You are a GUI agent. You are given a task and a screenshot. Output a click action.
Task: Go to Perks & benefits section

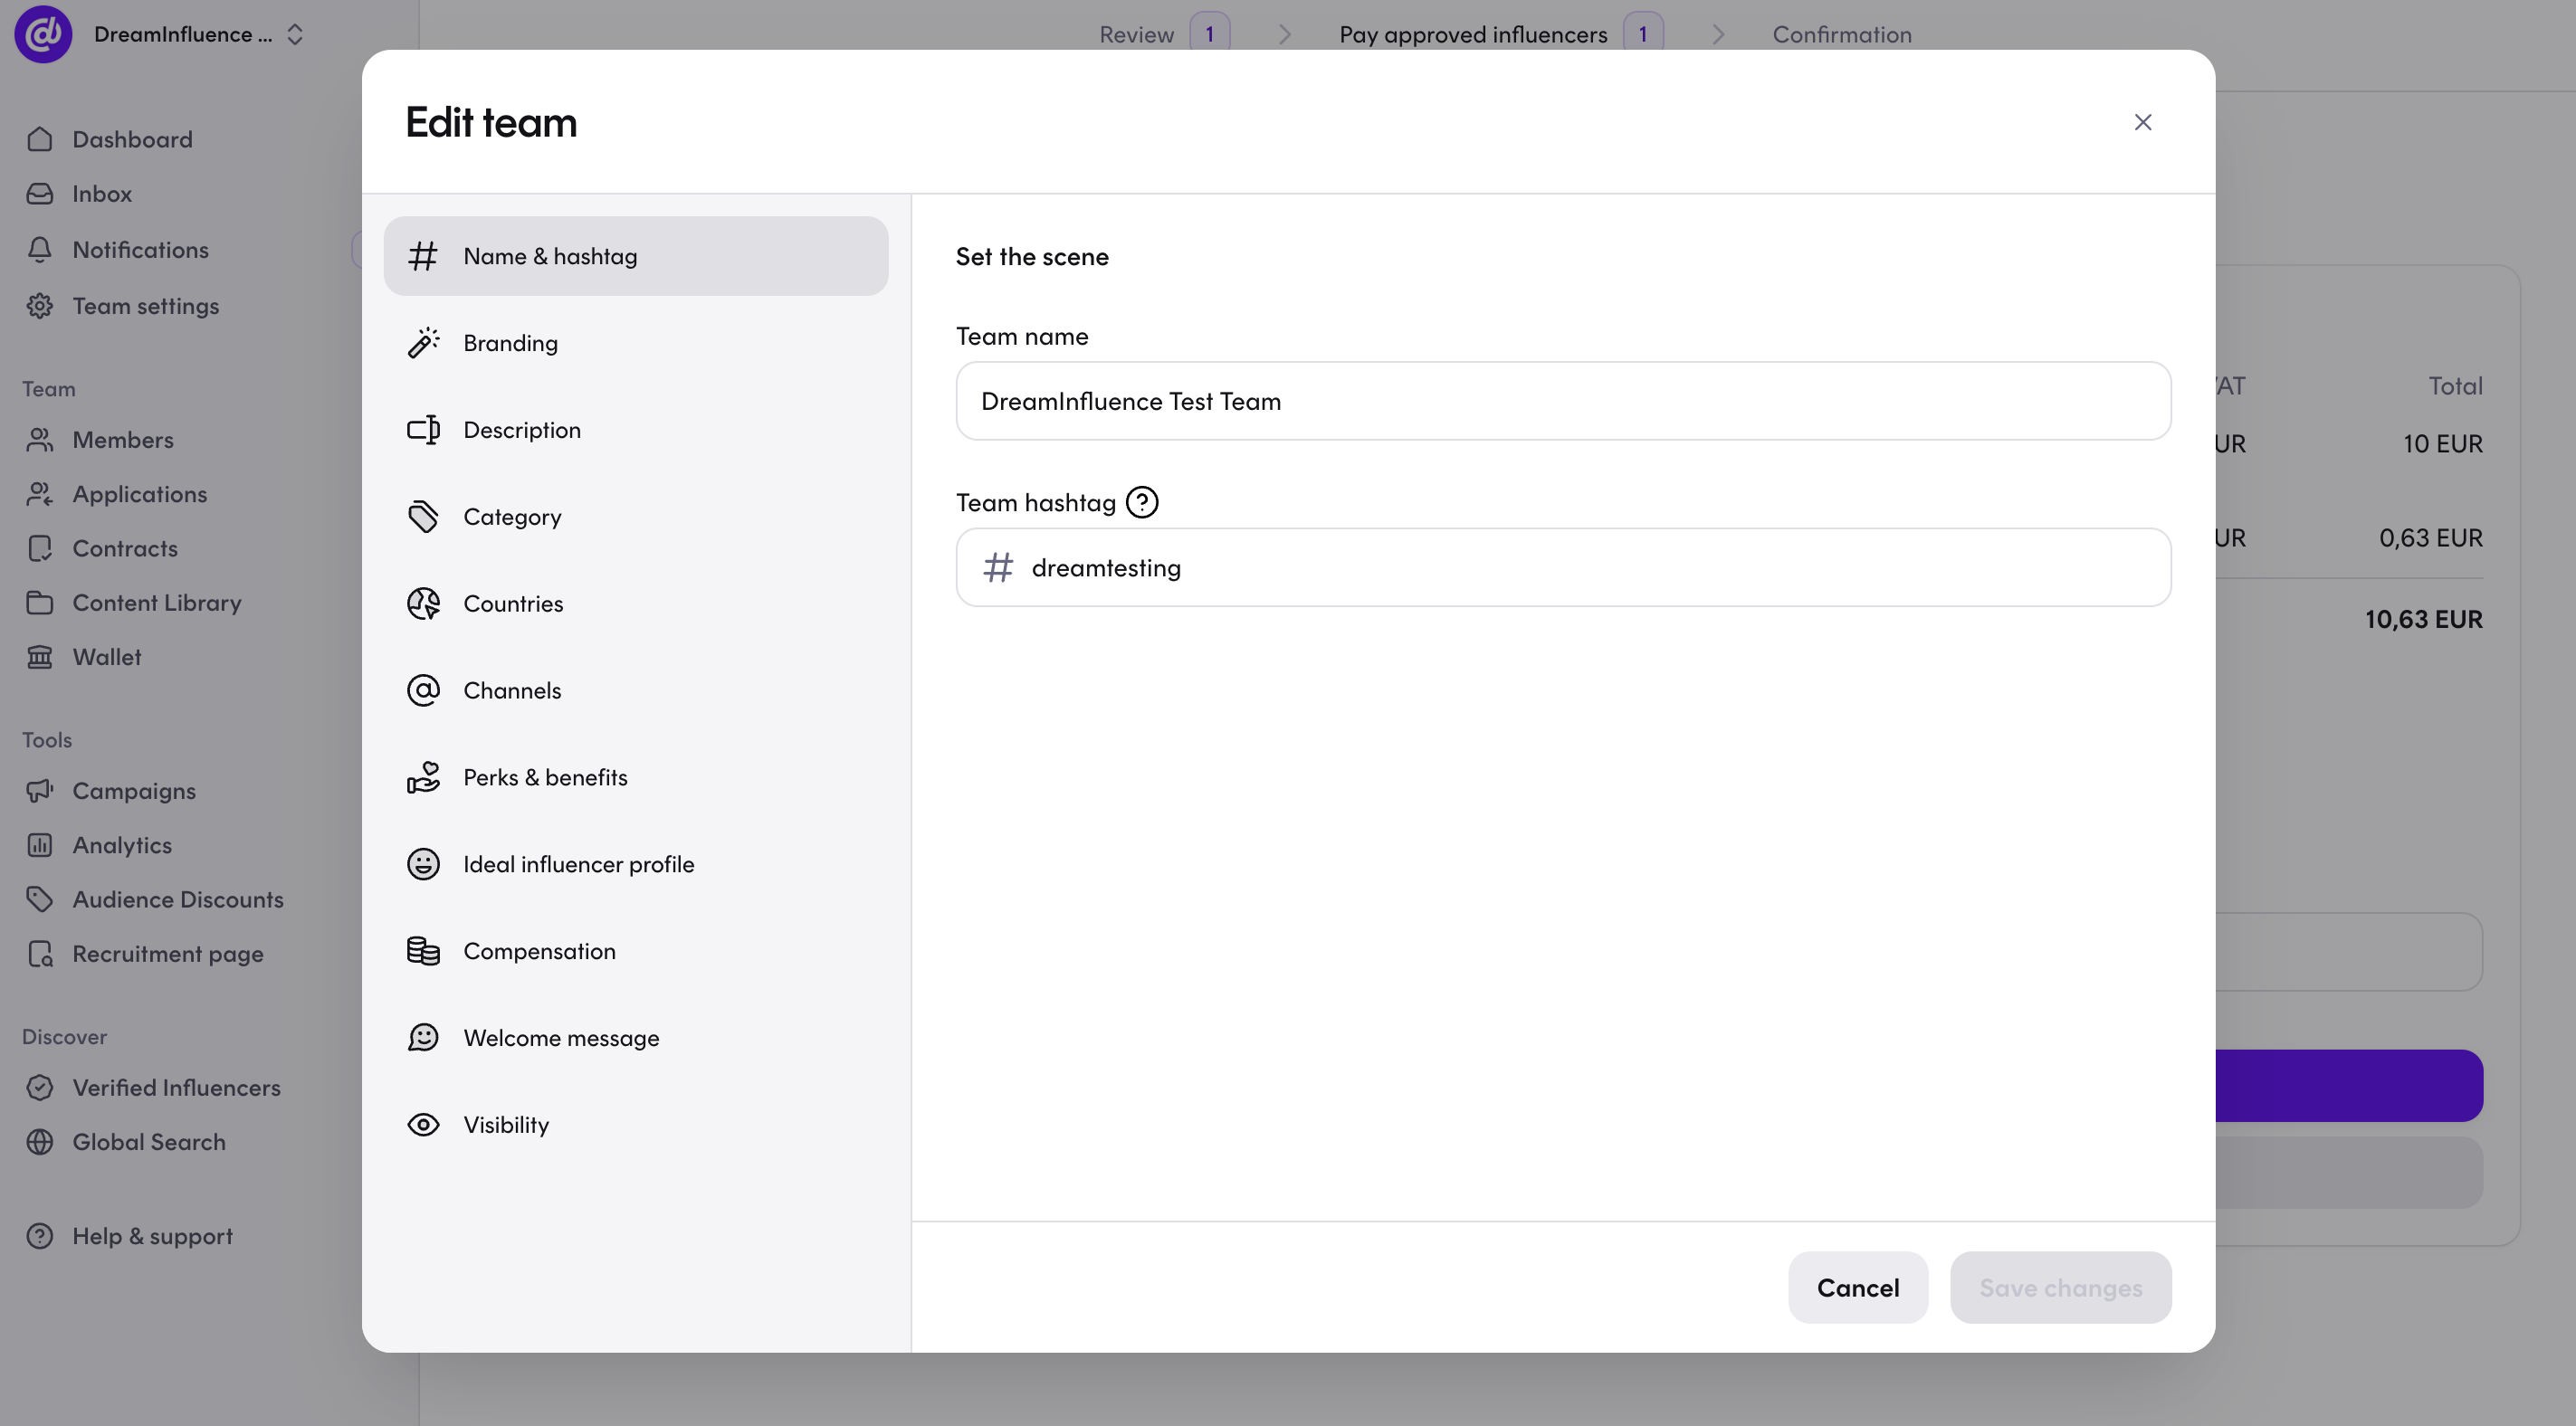click(x=635, y=777)
